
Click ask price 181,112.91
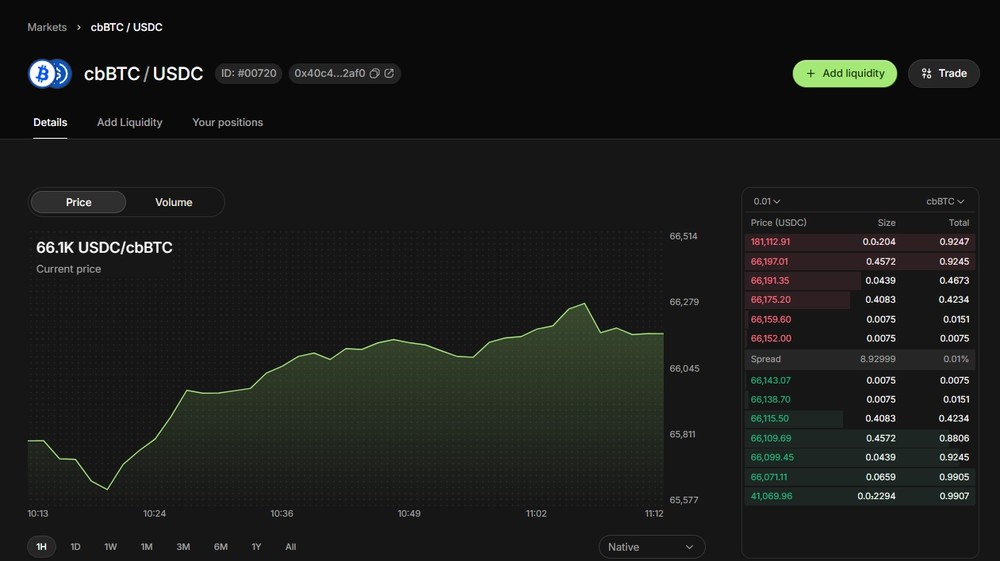(x=770, y=242)
